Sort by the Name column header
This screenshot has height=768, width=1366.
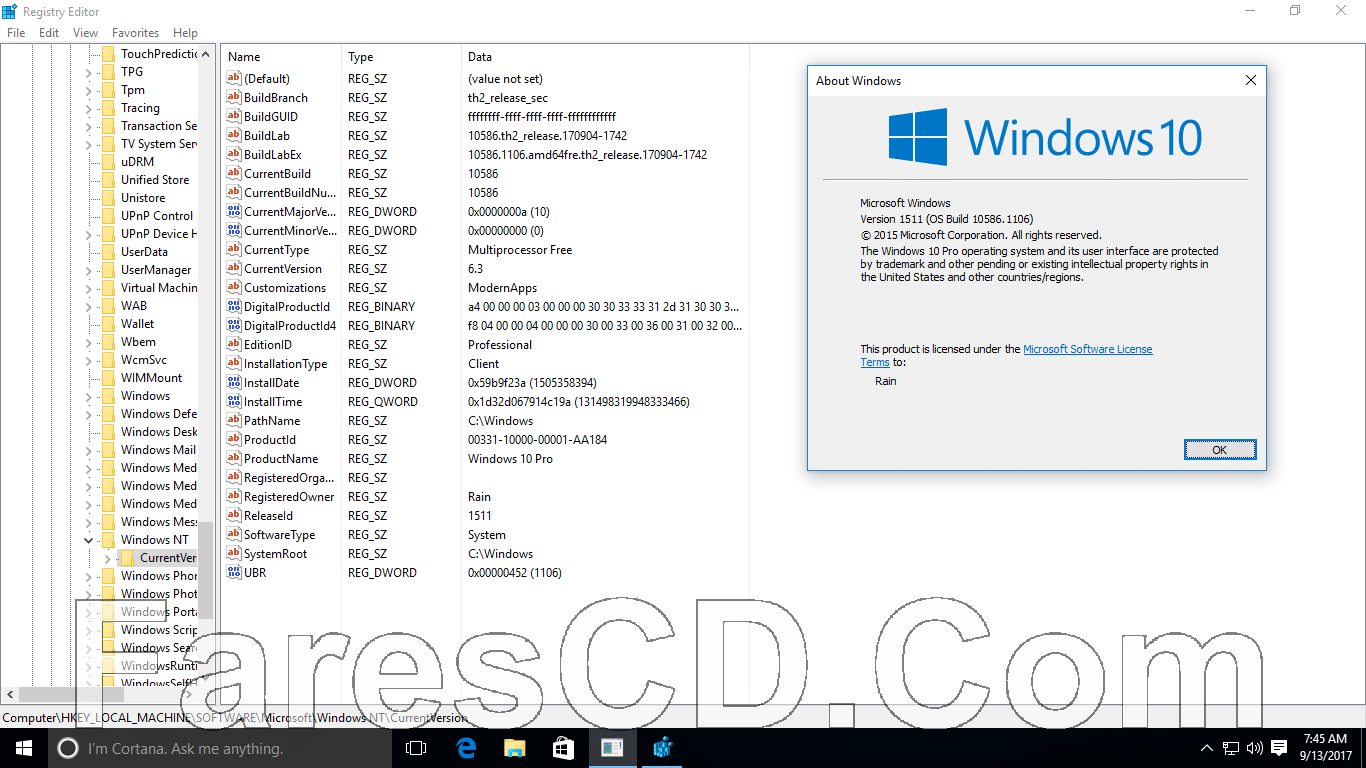[x=281, y=57]
